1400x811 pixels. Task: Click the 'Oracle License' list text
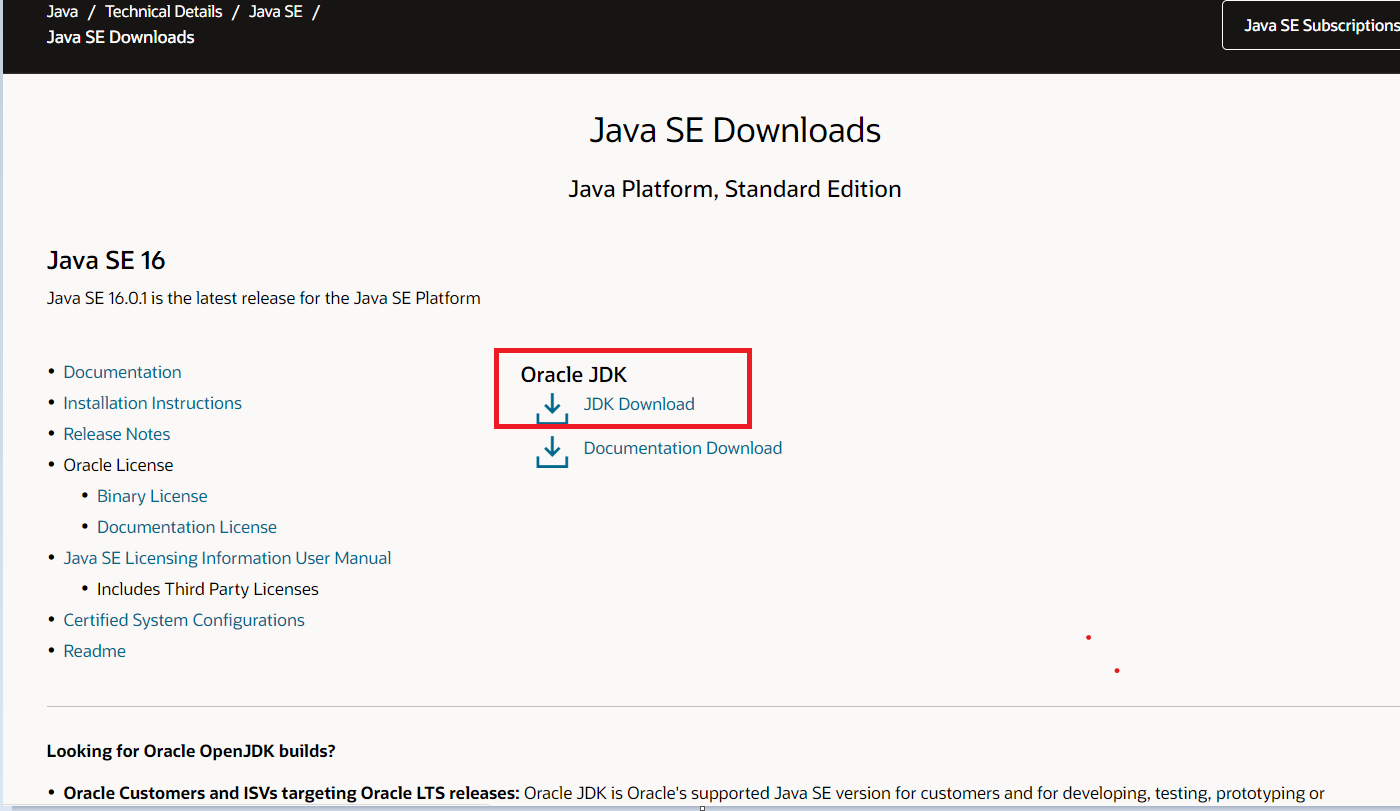(118, 465)
